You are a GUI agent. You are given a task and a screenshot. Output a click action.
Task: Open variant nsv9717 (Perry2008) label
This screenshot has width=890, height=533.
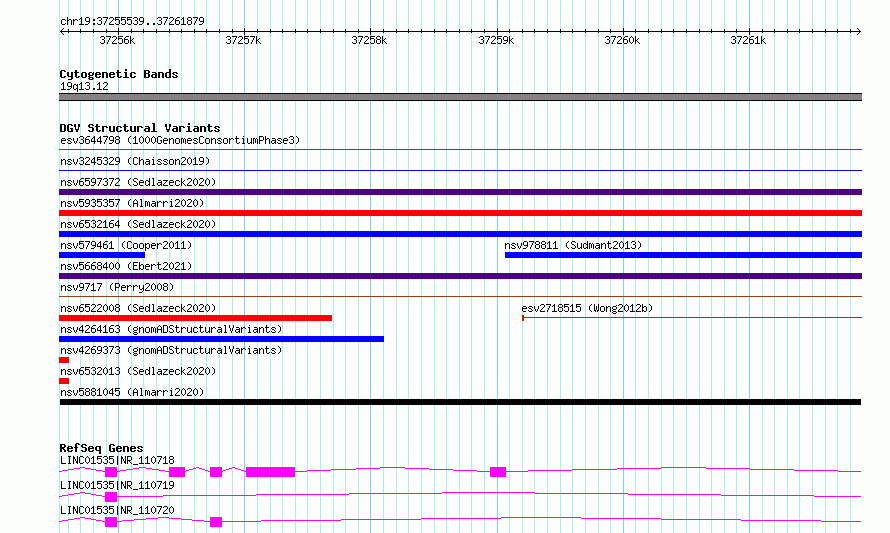[117, 287]
